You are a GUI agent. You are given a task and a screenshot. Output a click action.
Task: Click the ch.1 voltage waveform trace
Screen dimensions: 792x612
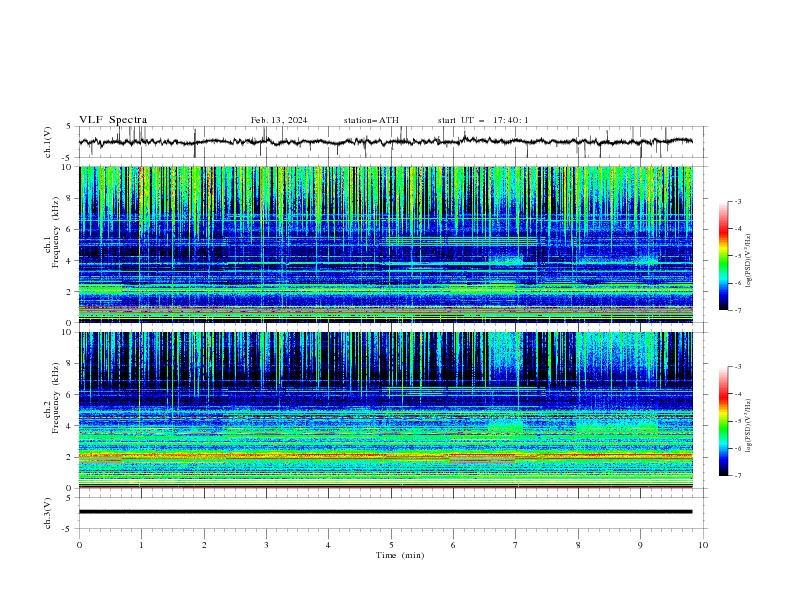pos(385,142)
